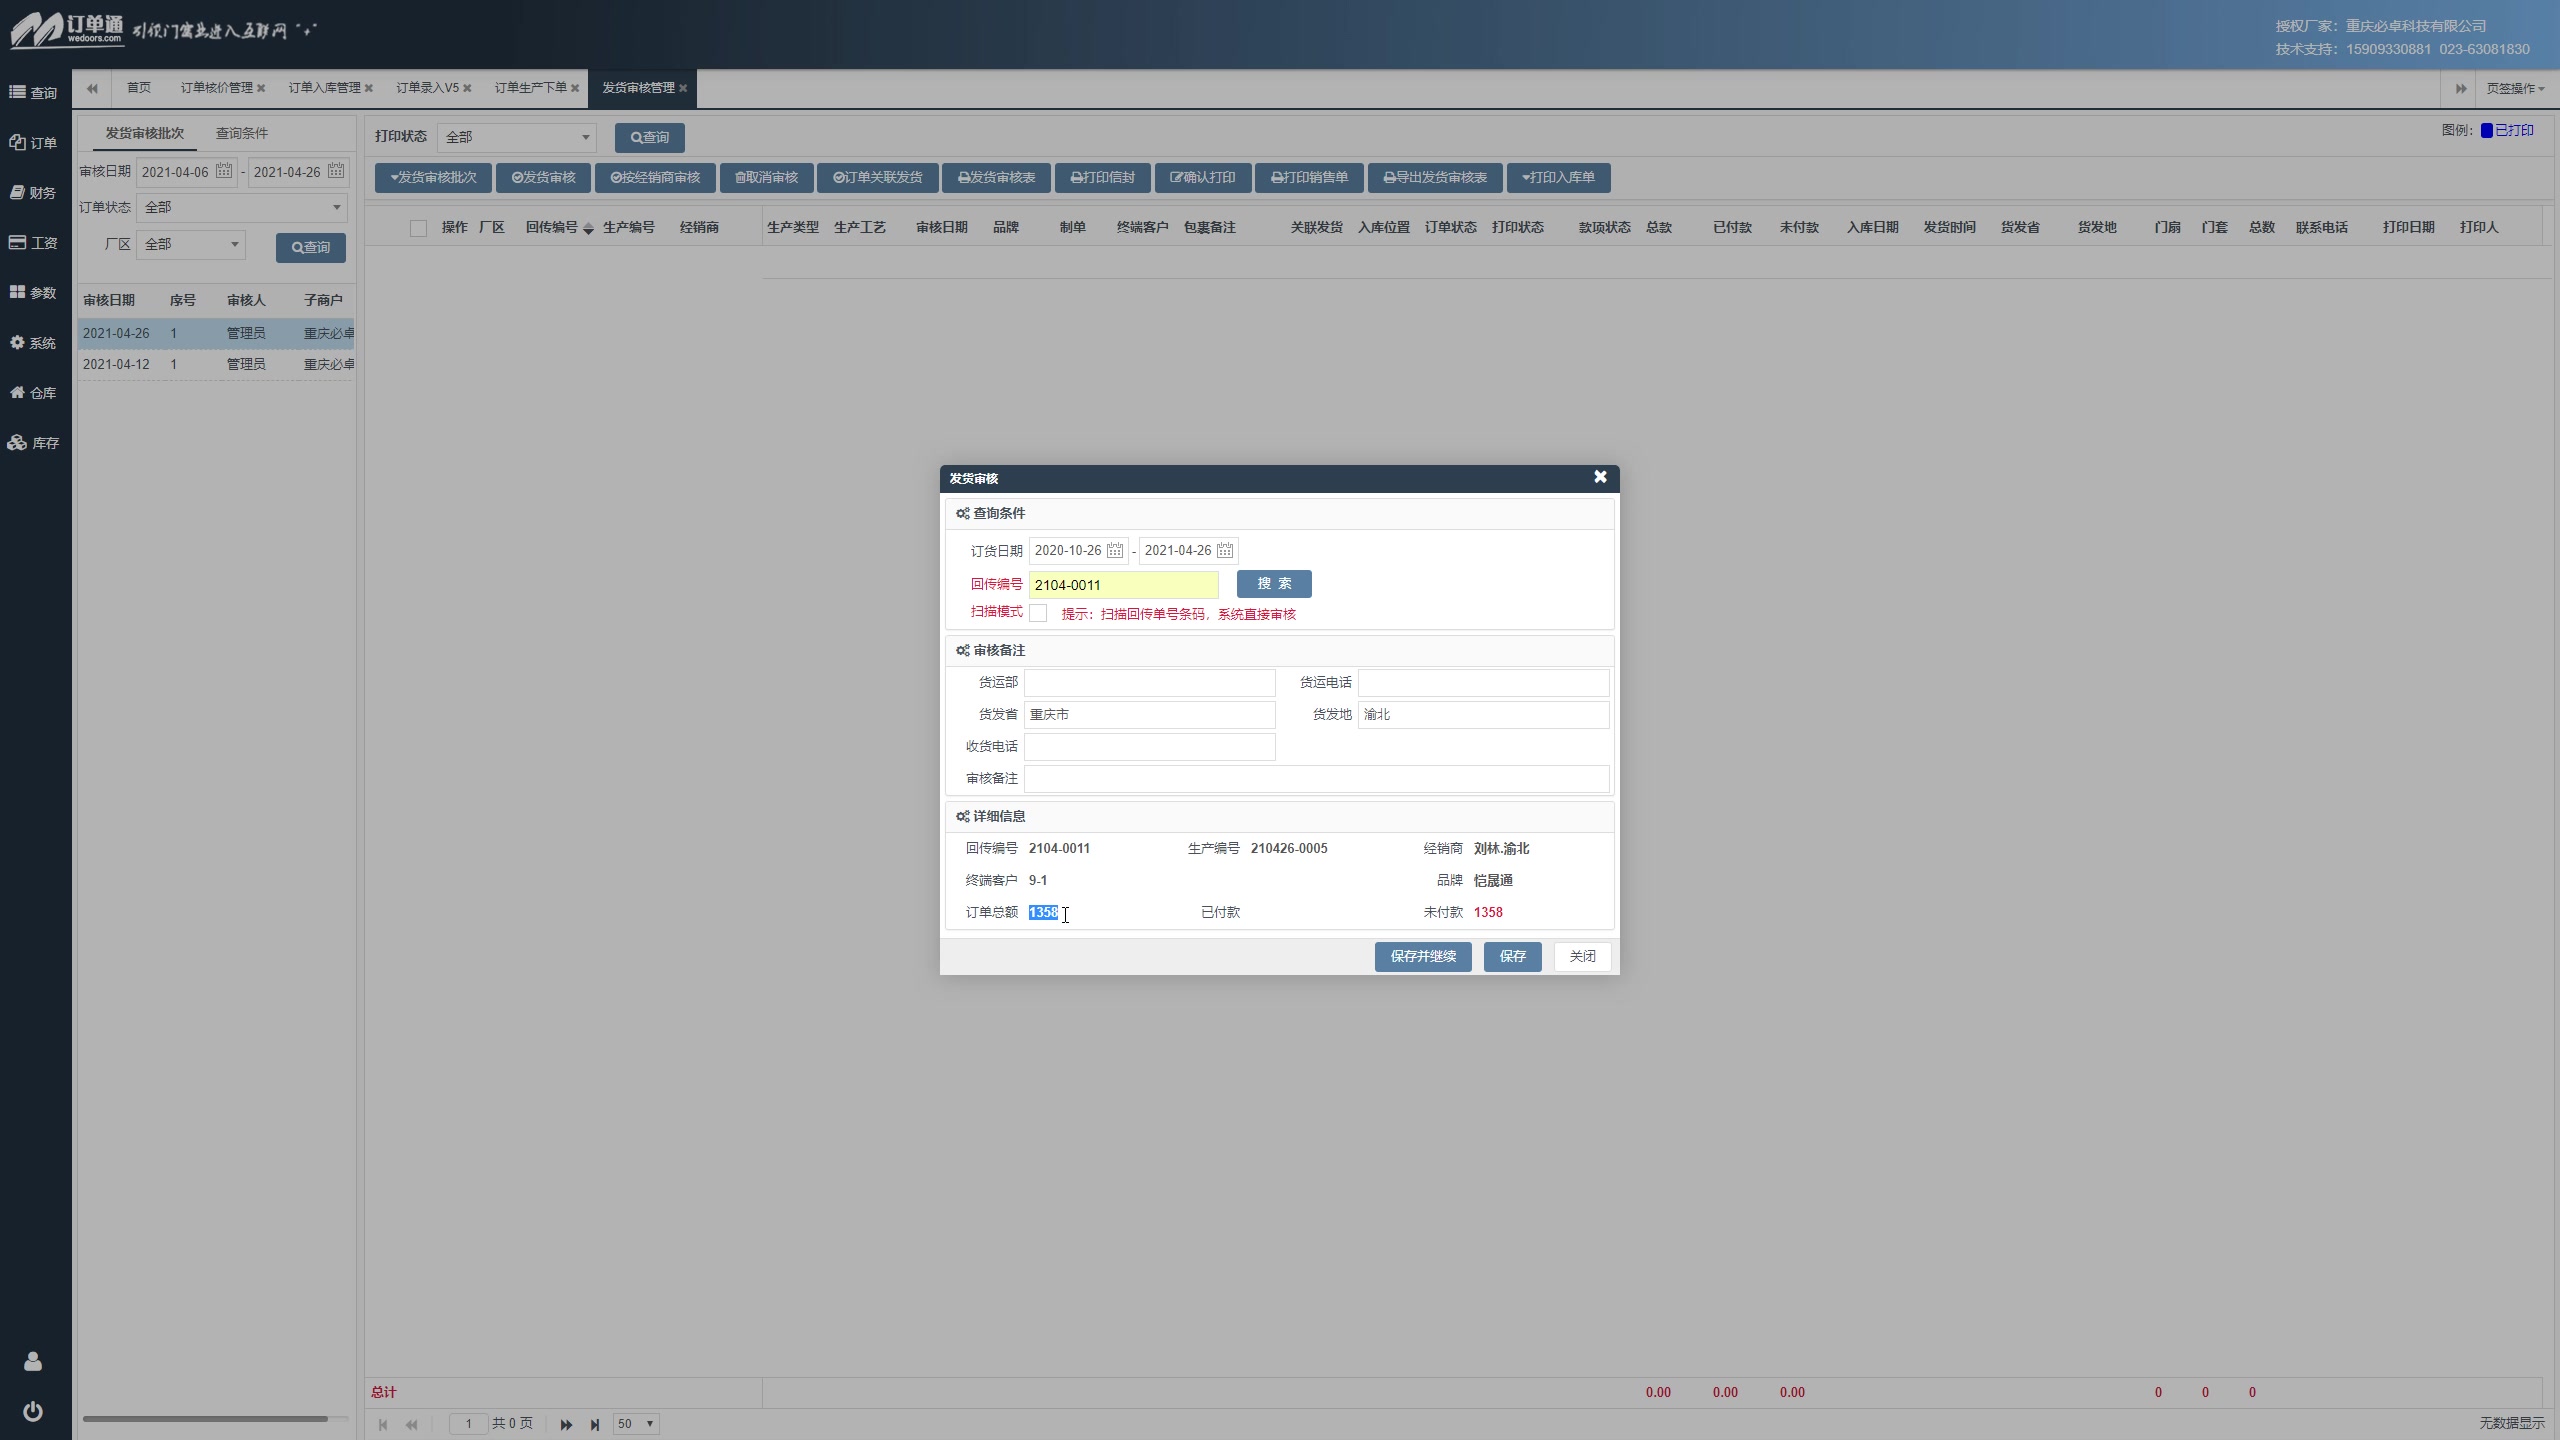Click the 按经销商审核 toolbar button

[655, 177]
